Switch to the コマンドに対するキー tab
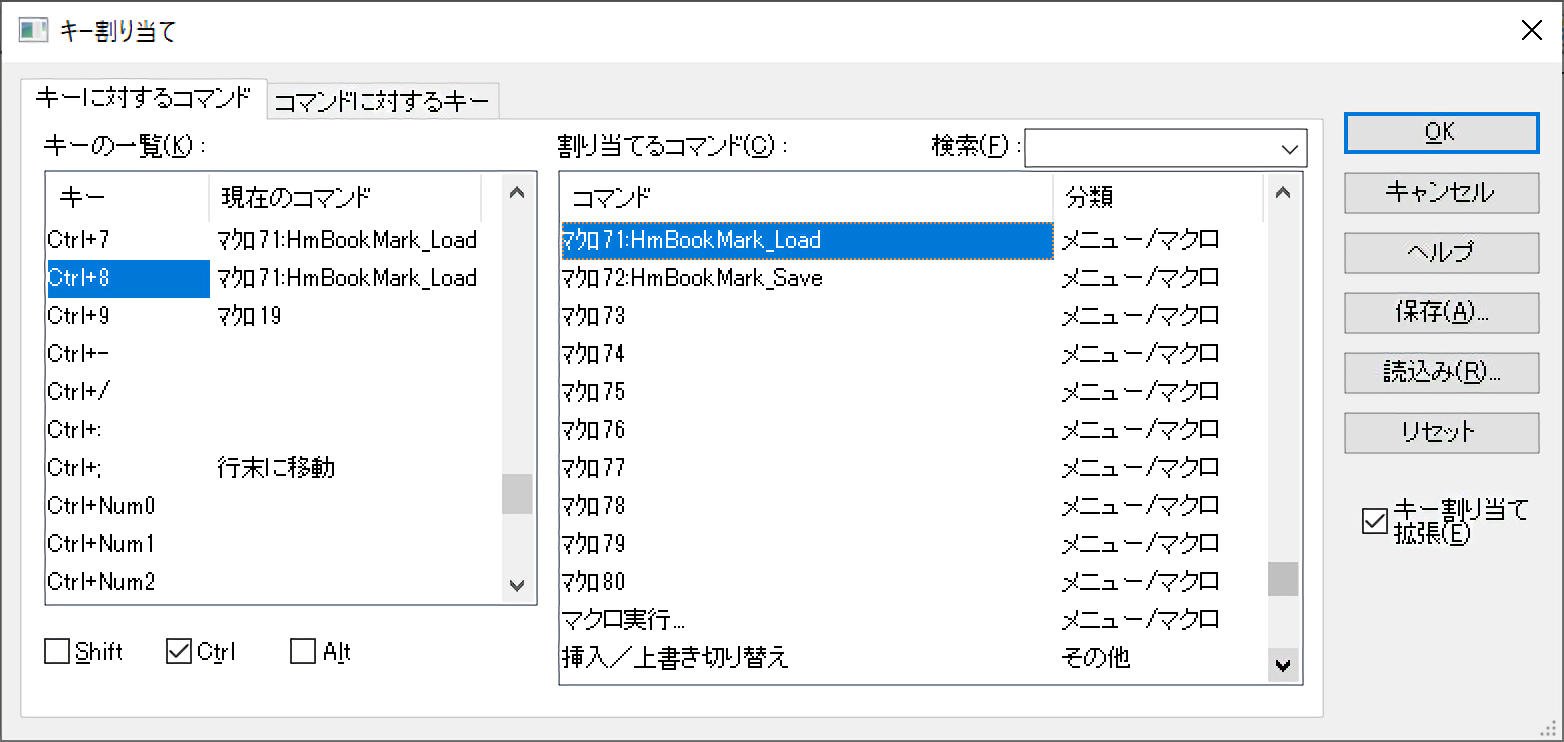1564x742 pixels. (x=382, y=101)
